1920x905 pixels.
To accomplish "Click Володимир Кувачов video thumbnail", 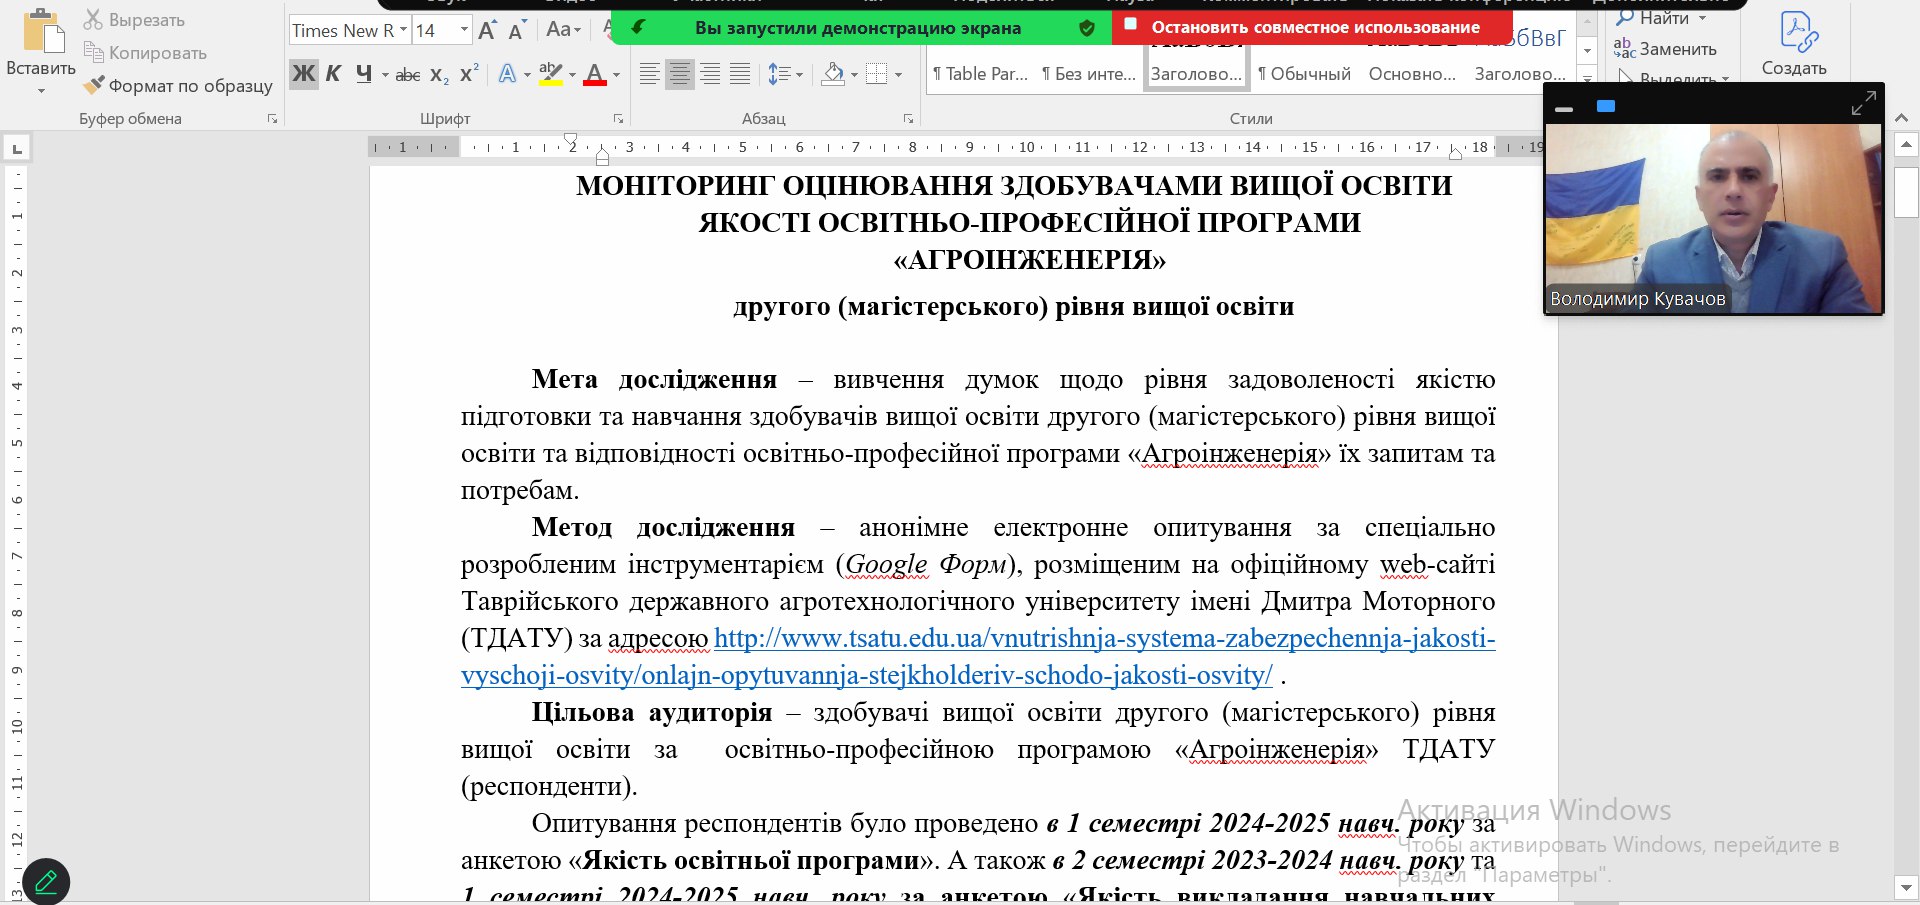I will [x=1714, y=219].
